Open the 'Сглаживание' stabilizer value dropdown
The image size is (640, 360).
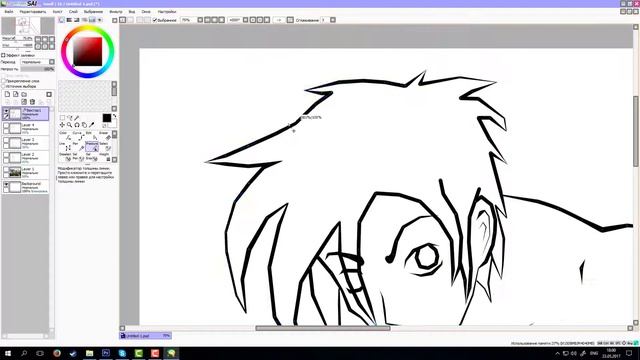(x=333, y=20)
